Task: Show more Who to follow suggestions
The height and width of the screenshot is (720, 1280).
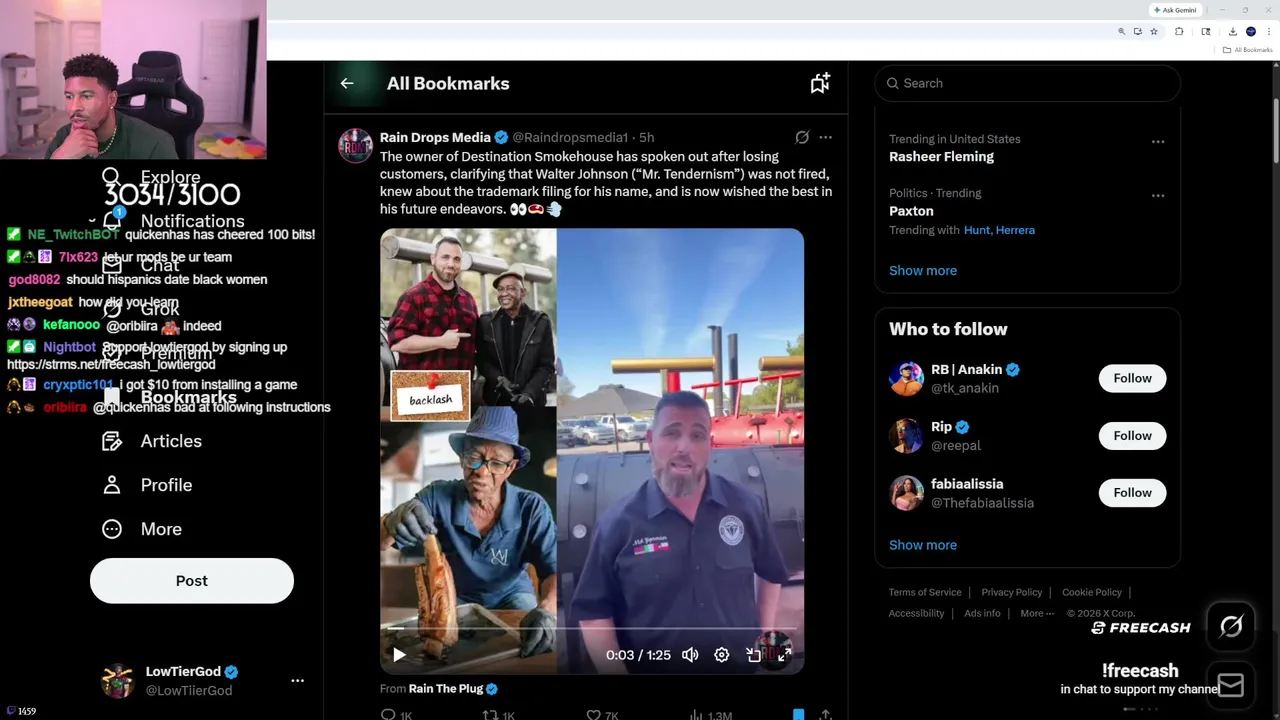Action: [x=923, y=545]
